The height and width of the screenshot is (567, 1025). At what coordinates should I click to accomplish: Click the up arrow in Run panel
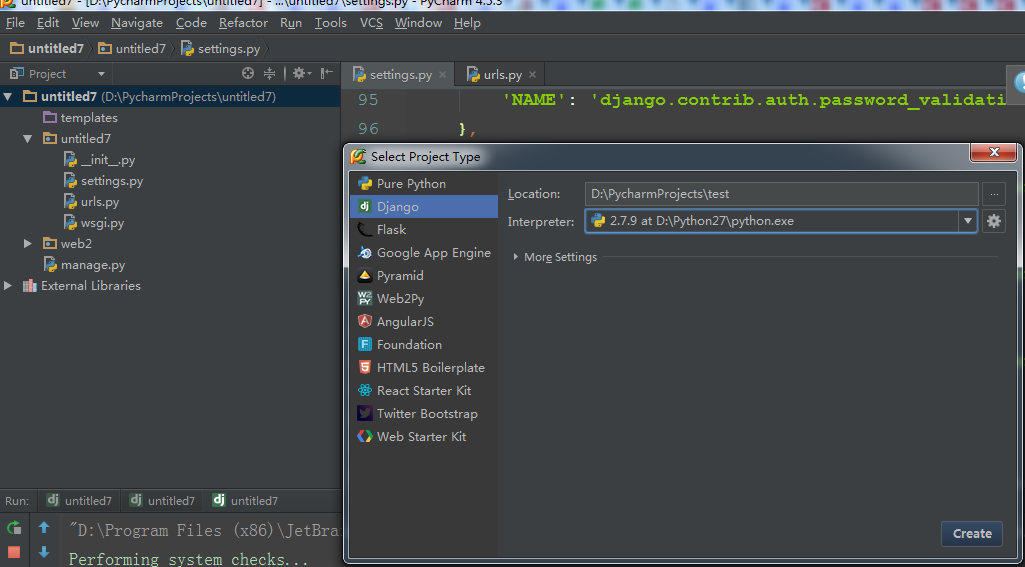(x=44, y=527)
